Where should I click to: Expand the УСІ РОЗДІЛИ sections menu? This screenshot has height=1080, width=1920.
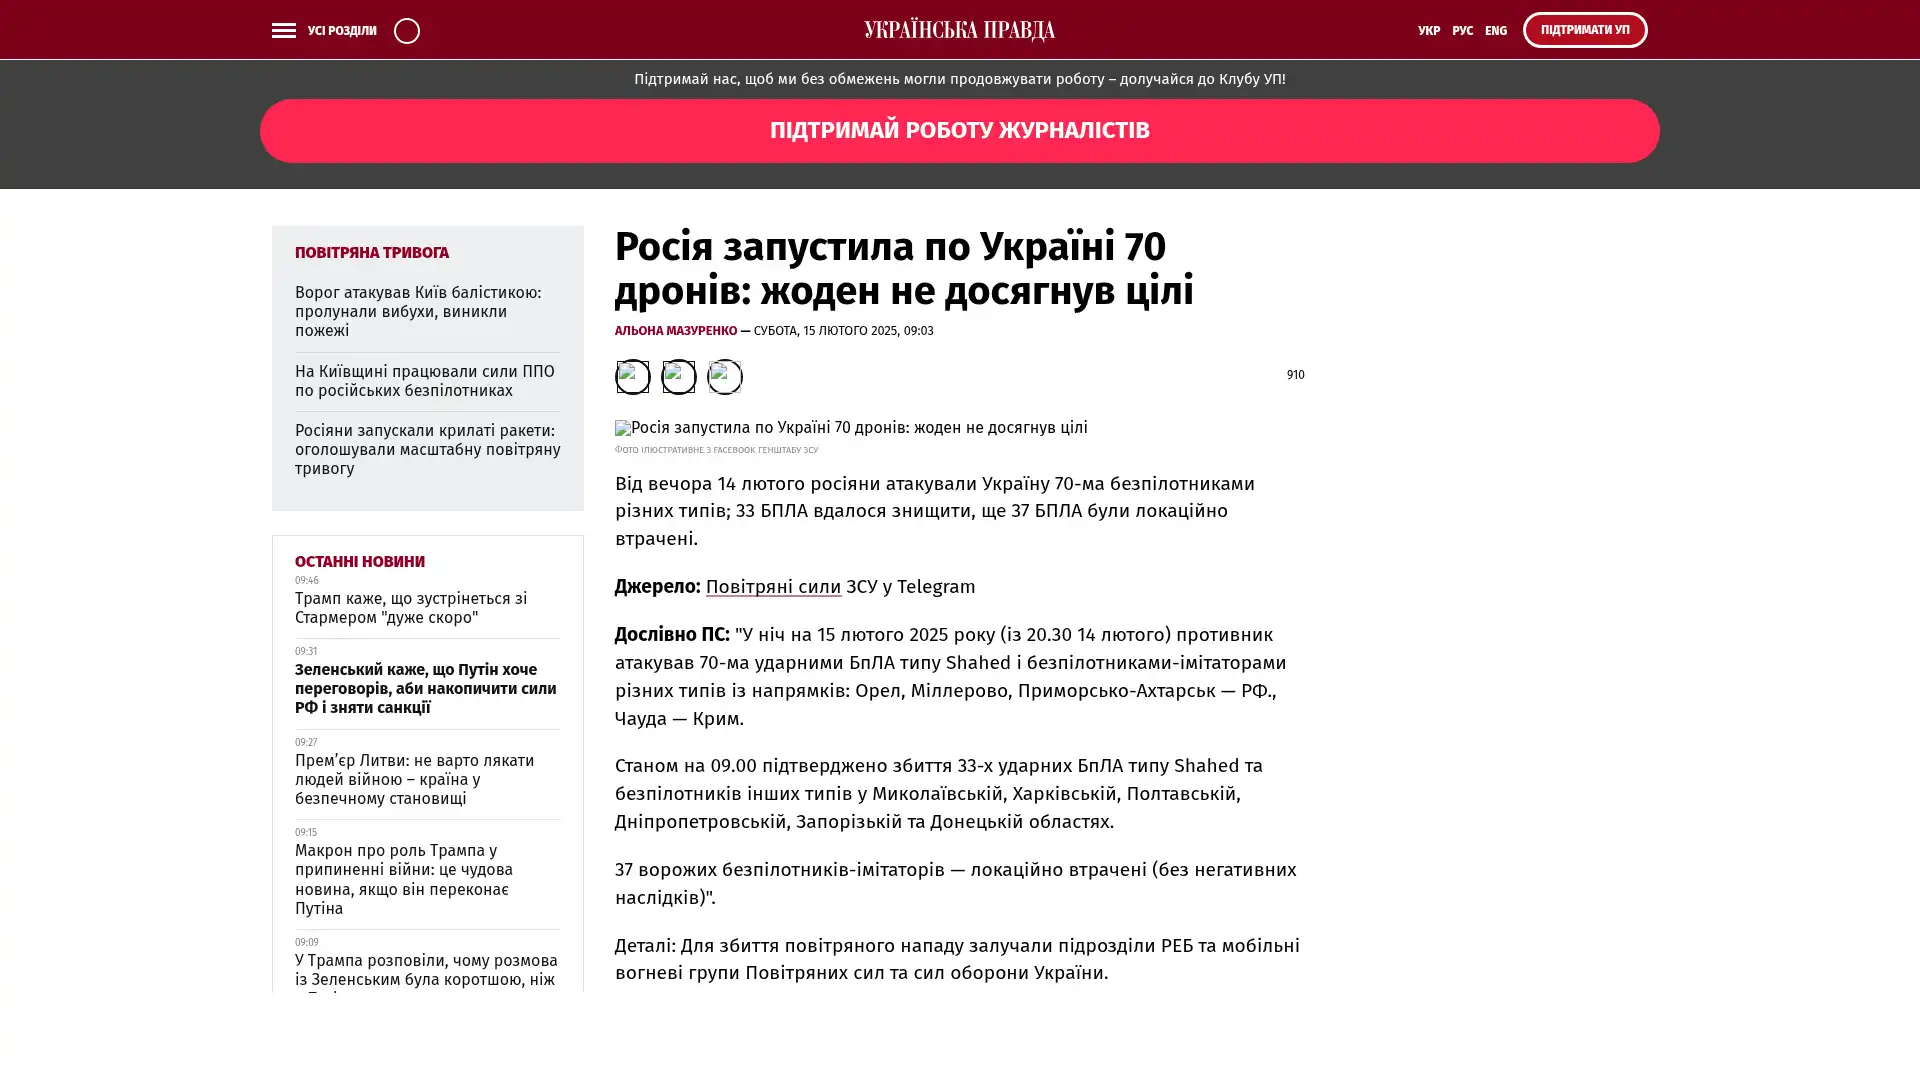pyautogui.click(x=342, y=30)
